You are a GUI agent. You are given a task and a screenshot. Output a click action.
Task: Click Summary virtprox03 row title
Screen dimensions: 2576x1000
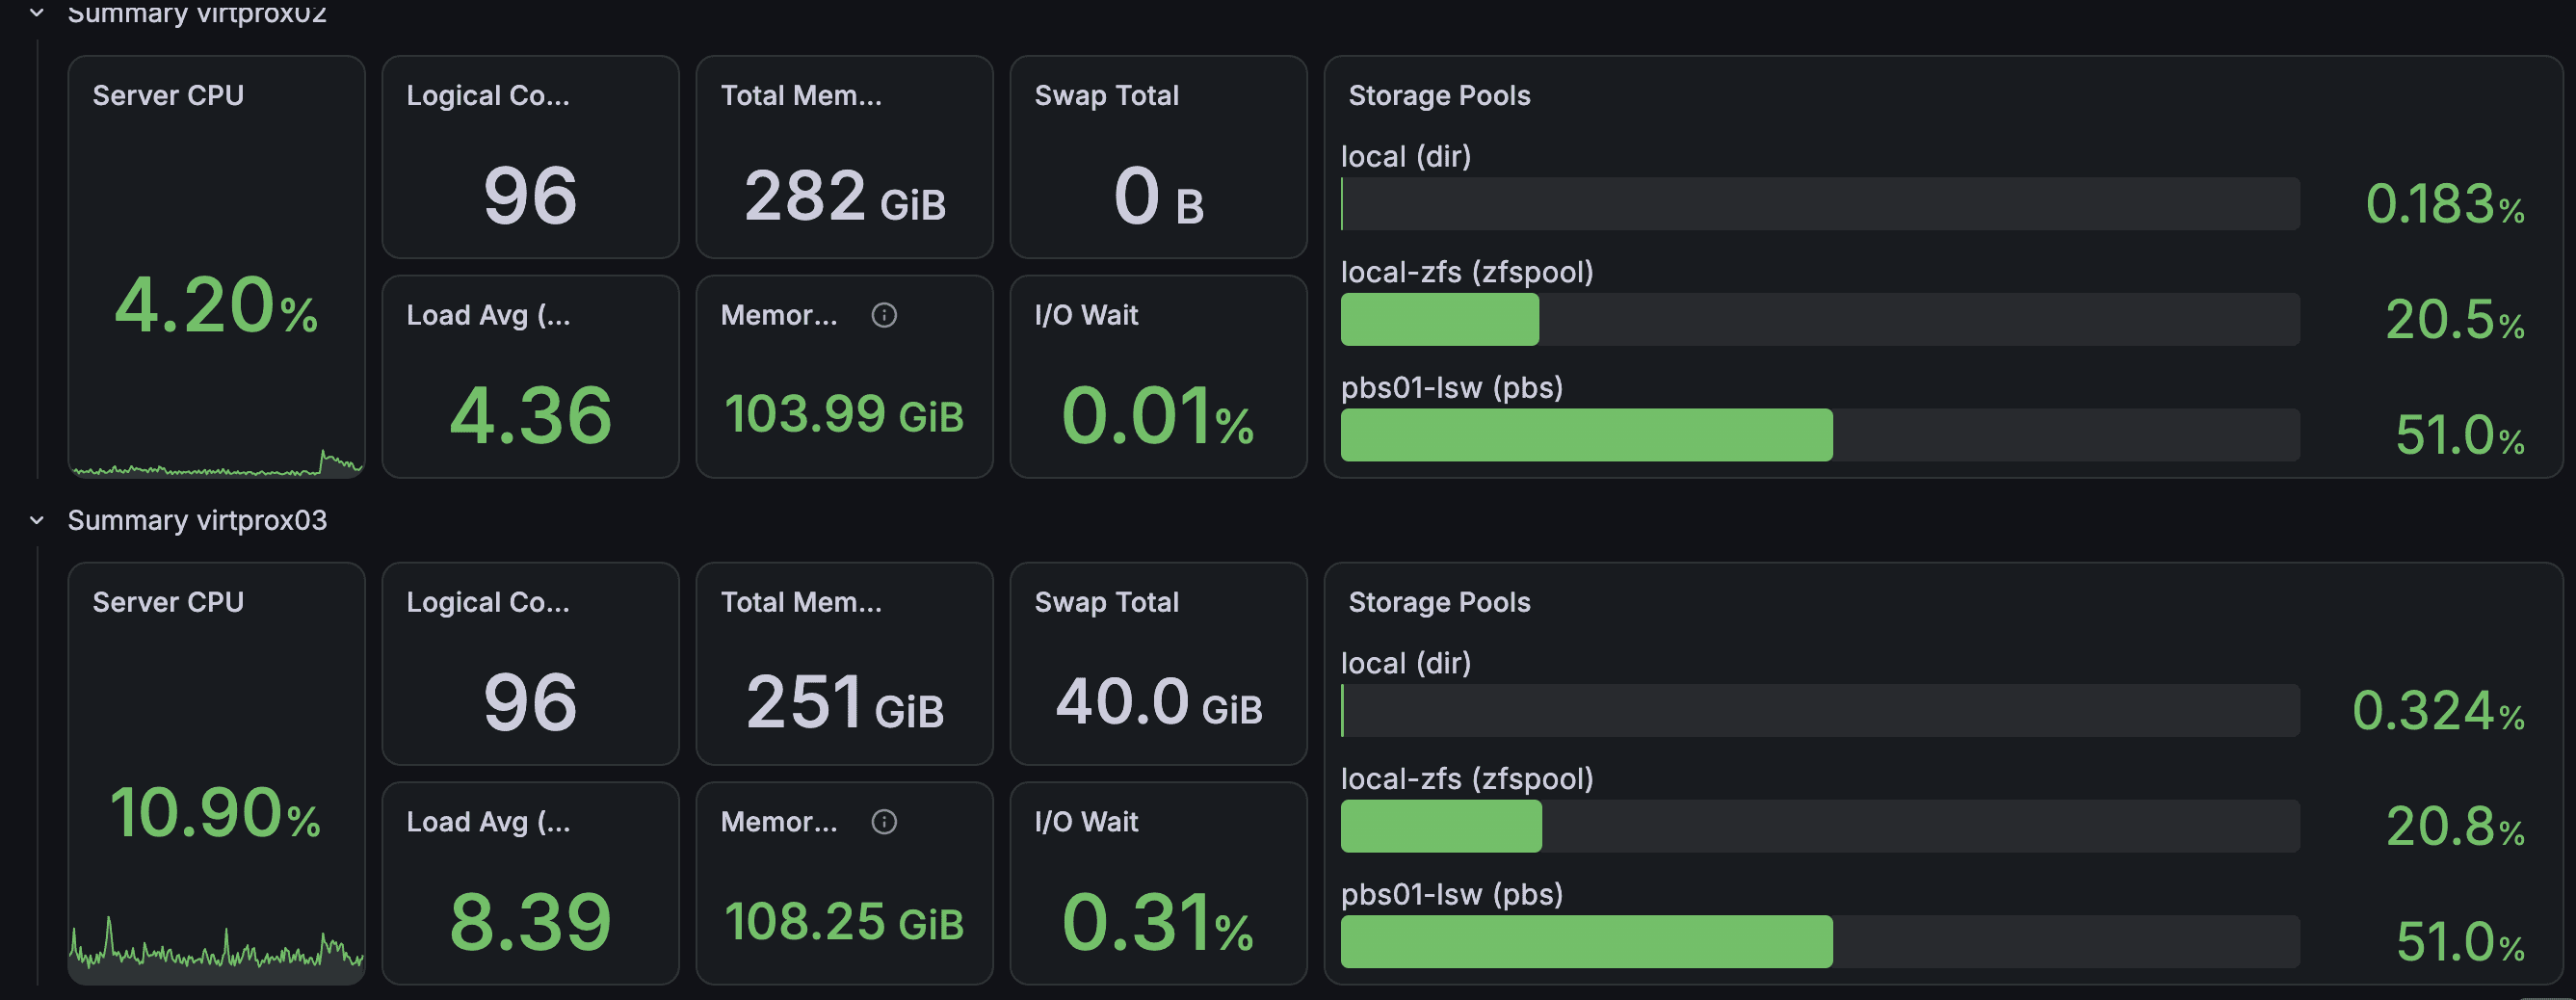coord(197,520)
